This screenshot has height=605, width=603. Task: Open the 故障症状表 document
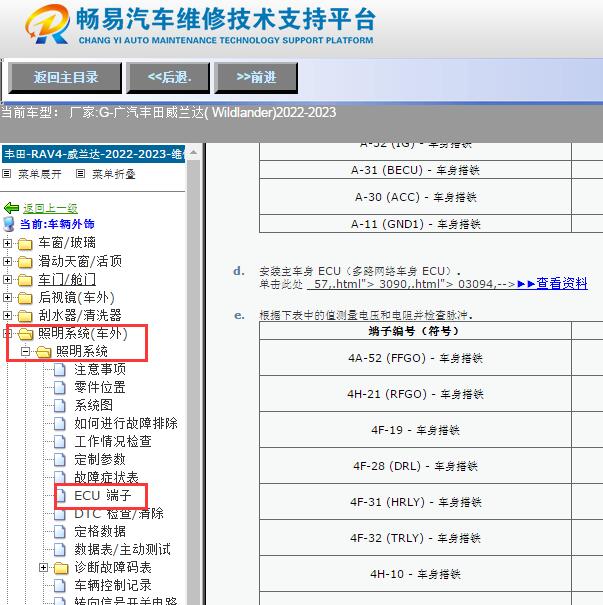[106, 477]
